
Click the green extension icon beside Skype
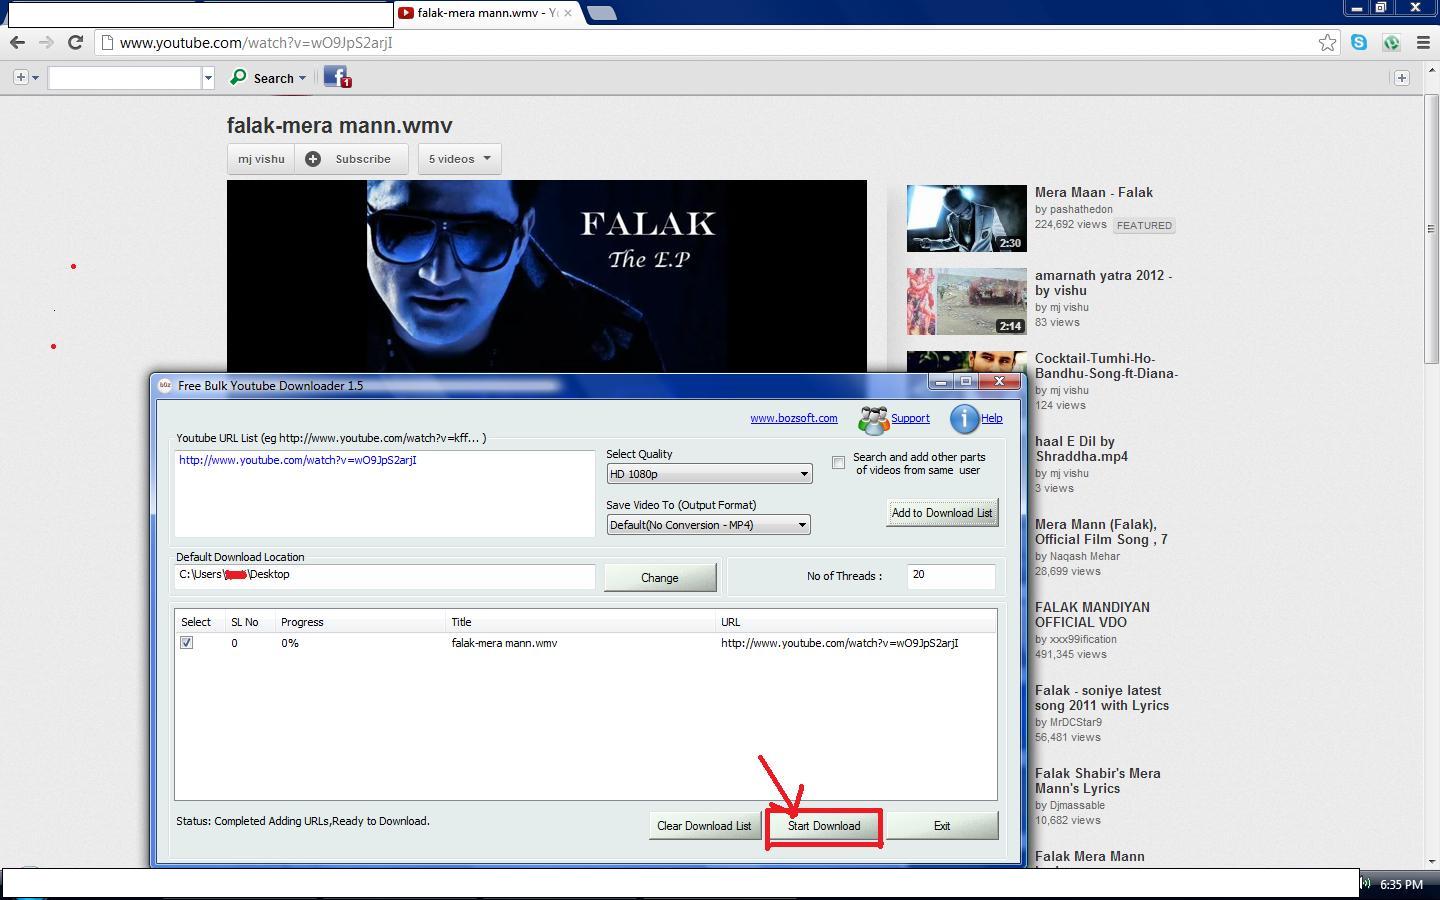pos(1391,42)
